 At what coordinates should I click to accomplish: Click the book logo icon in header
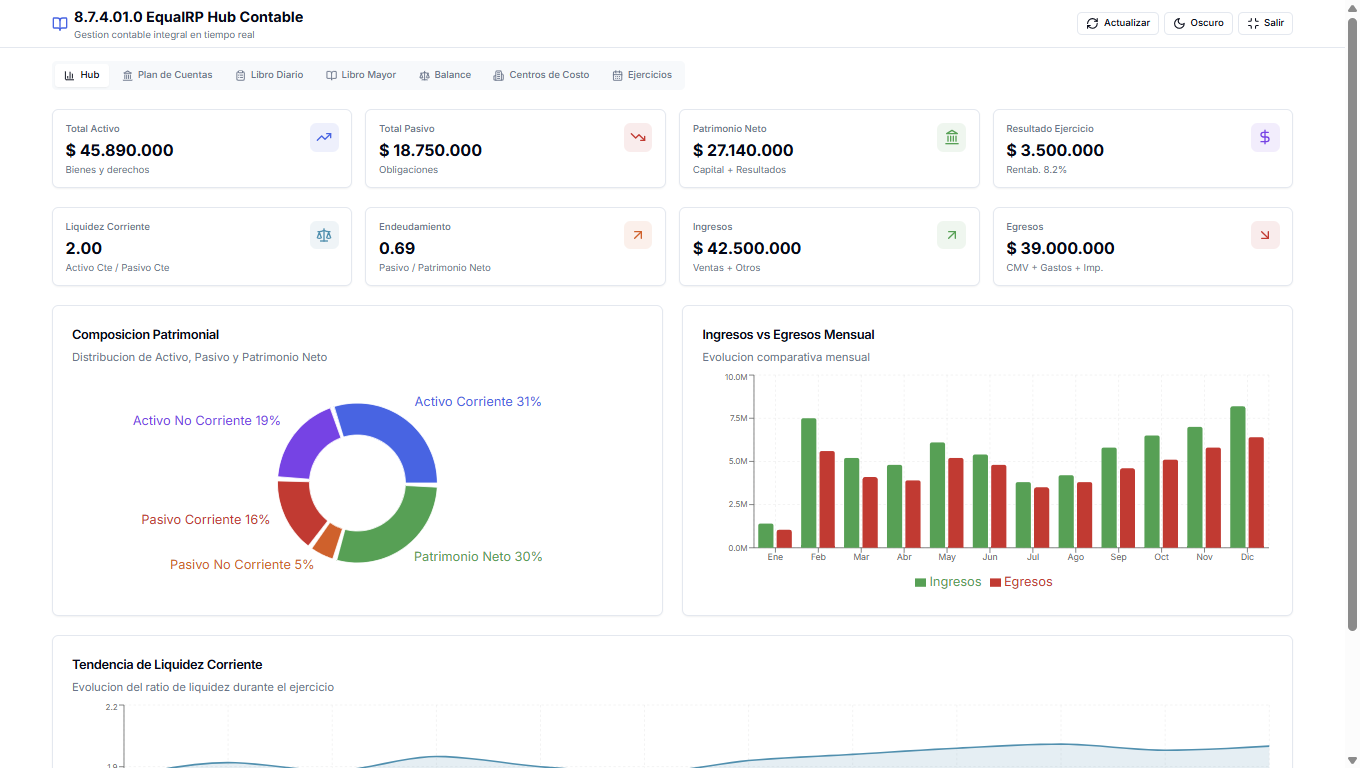pos(60,24)
